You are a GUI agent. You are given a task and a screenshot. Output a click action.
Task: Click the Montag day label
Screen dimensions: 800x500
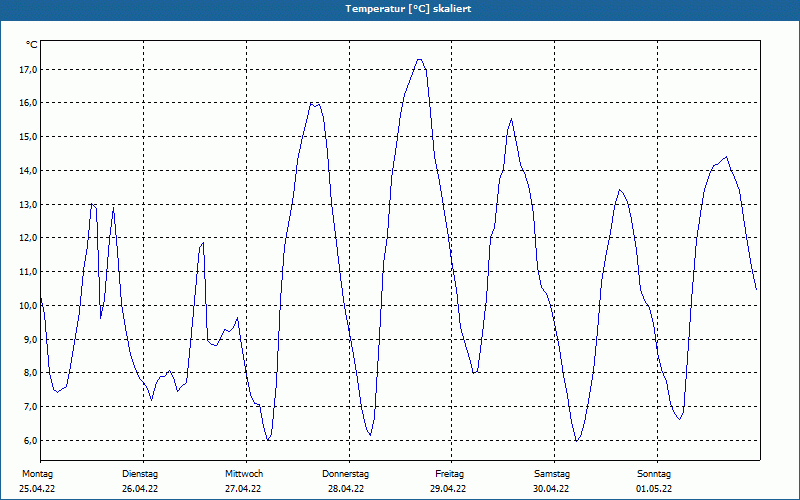[37, 474]
